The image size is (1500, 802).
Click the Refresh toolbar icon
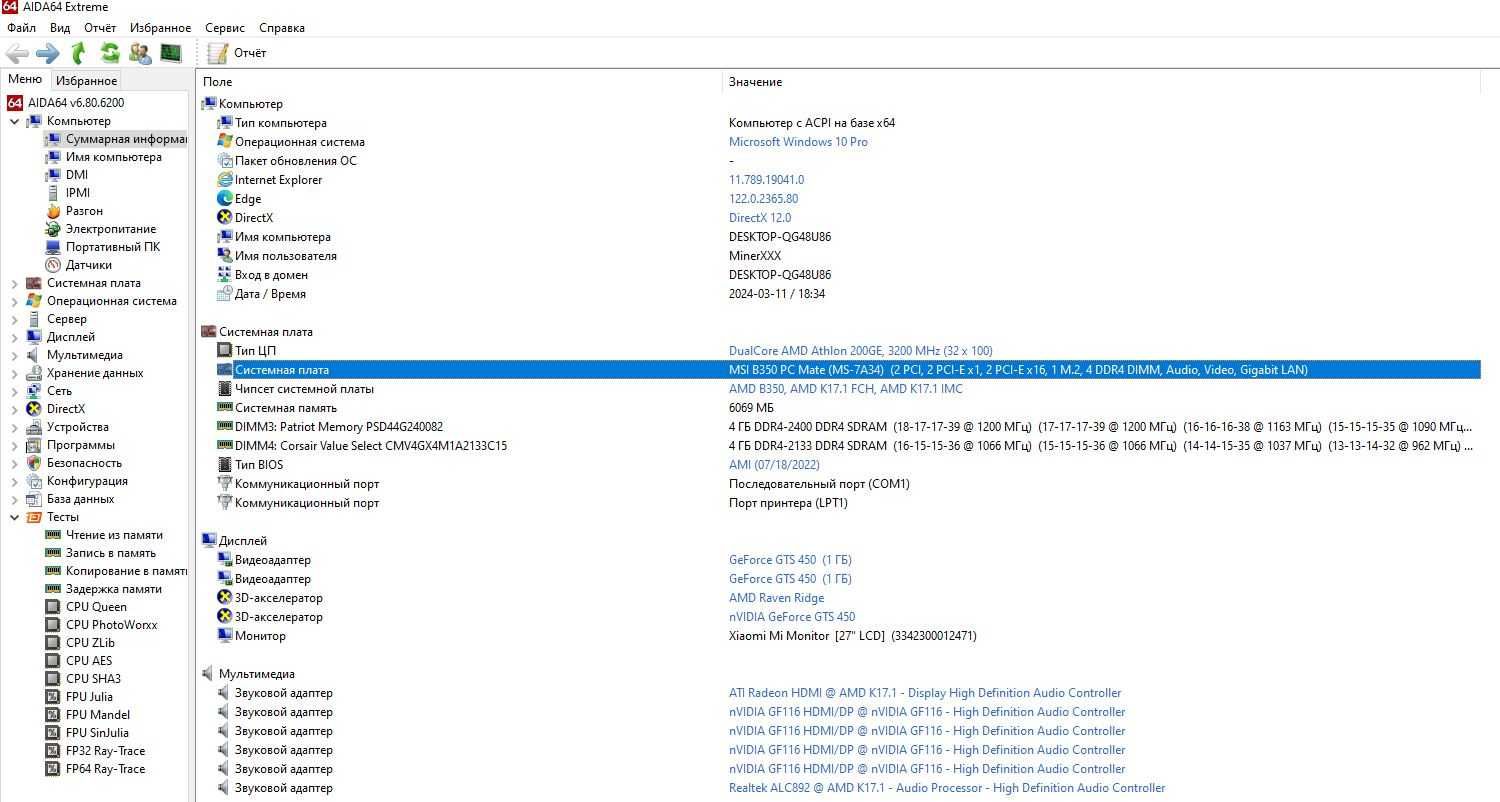(x=110, y=53)
